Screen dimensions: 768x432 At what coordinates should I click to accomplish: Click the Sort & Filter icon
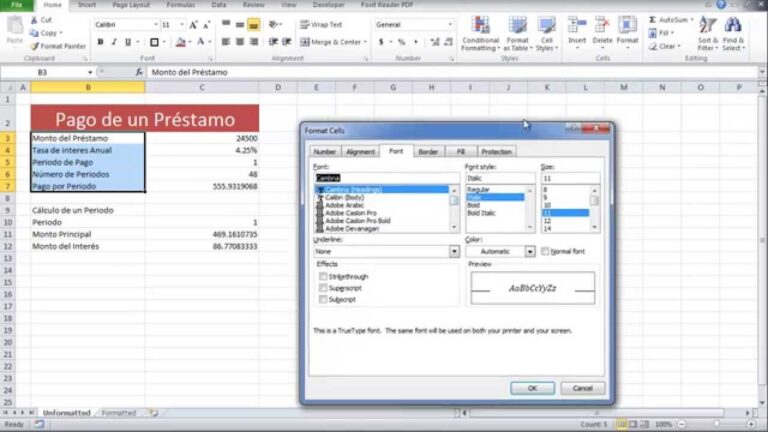coord(708,25)
